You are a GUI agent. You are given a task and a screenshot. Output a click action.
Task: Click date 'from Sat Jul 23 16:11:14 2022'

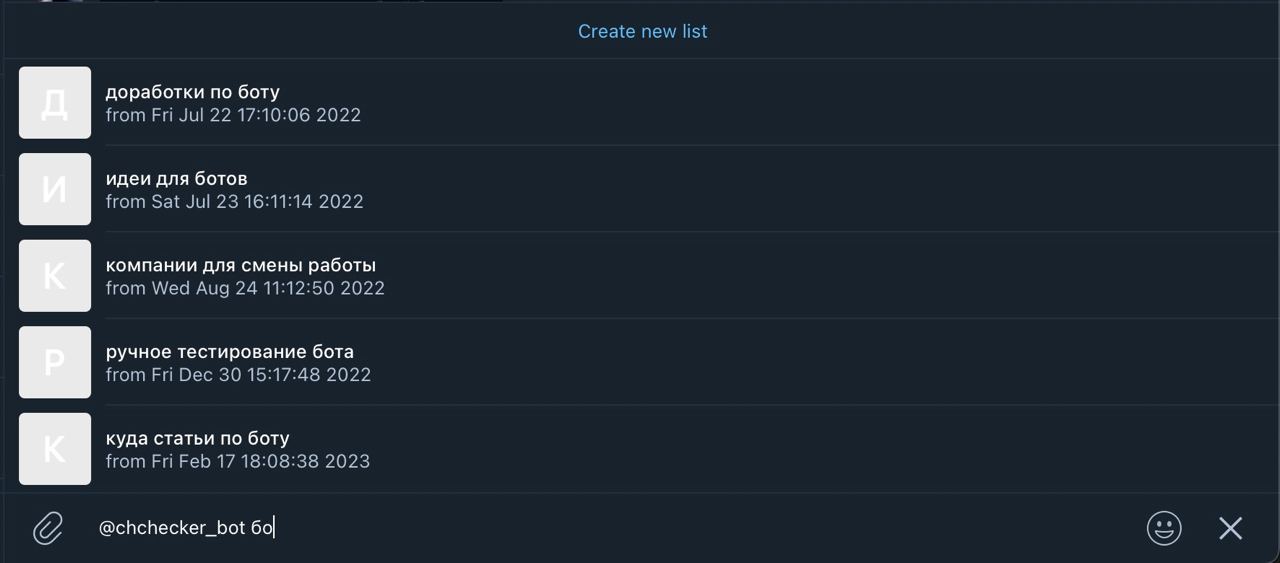234,202
